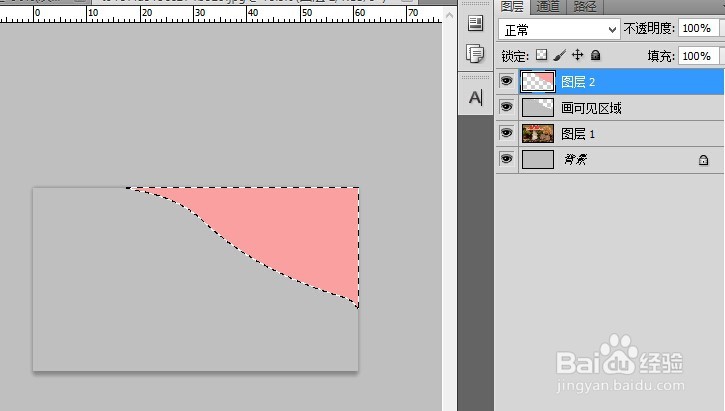Switch to the 图层 tab

[512, 6]
